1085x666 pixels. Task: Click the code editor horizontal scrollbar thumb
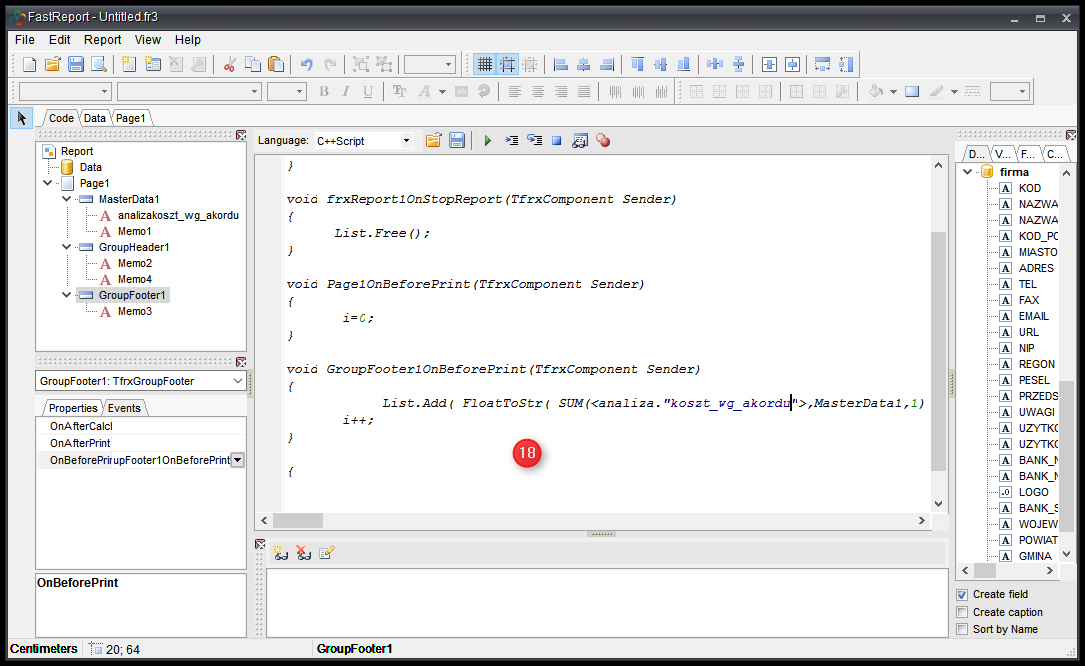(298, 521)
